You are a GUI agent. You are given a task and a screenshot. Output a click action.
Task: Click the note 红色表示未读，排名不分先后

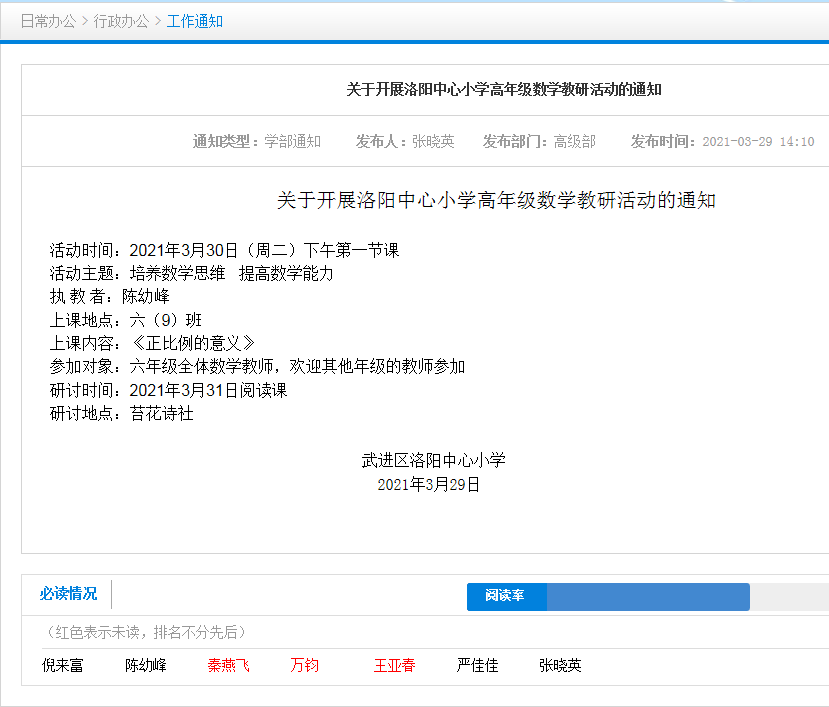pos(146,632)
